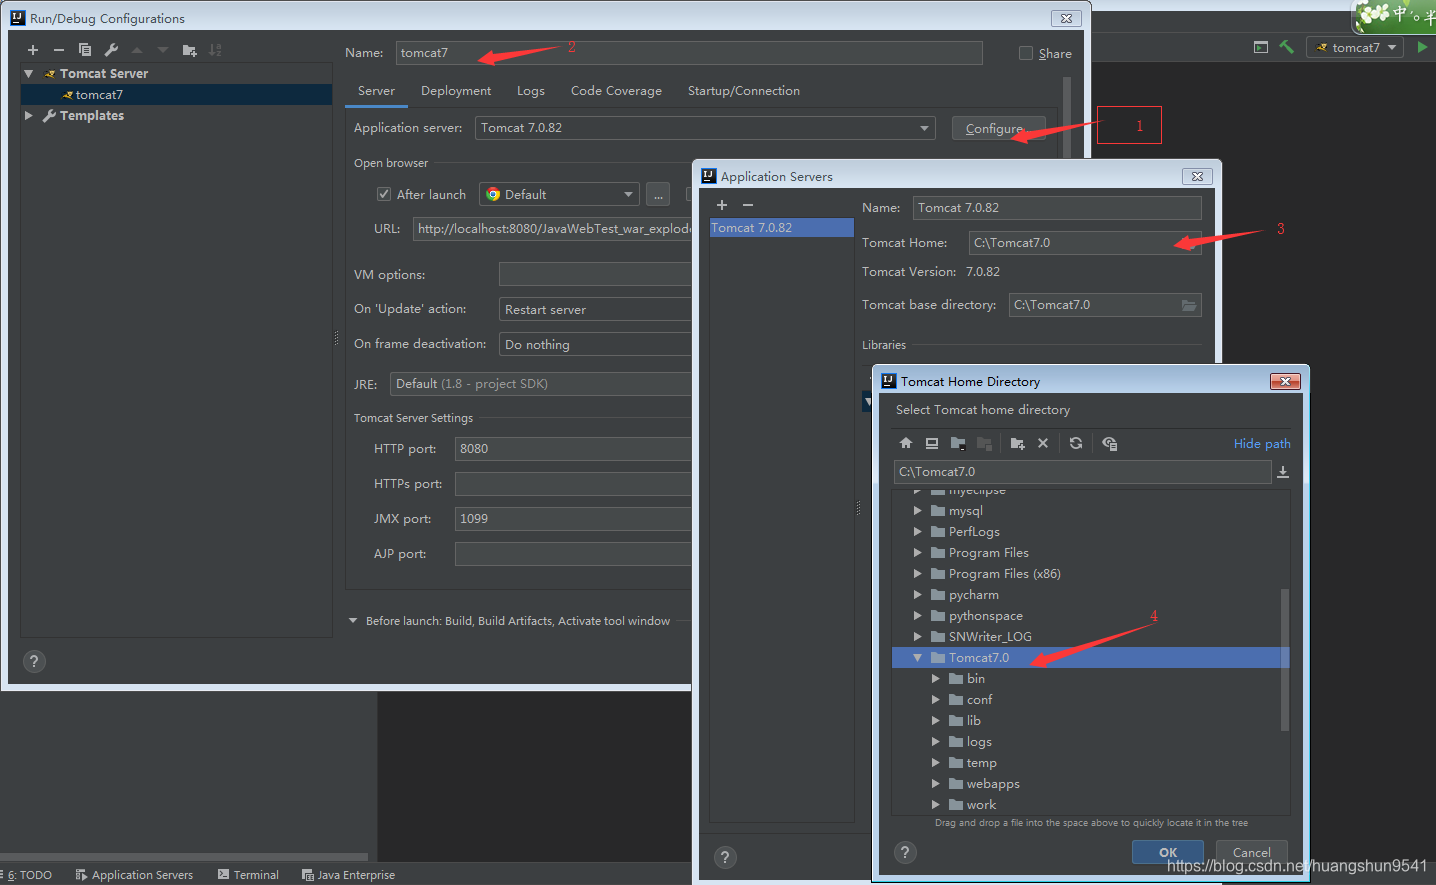The height and width of the screenshot is (885, 1436).
Task: Delete selected folder in file chooser
Action: click(1043, 443)
